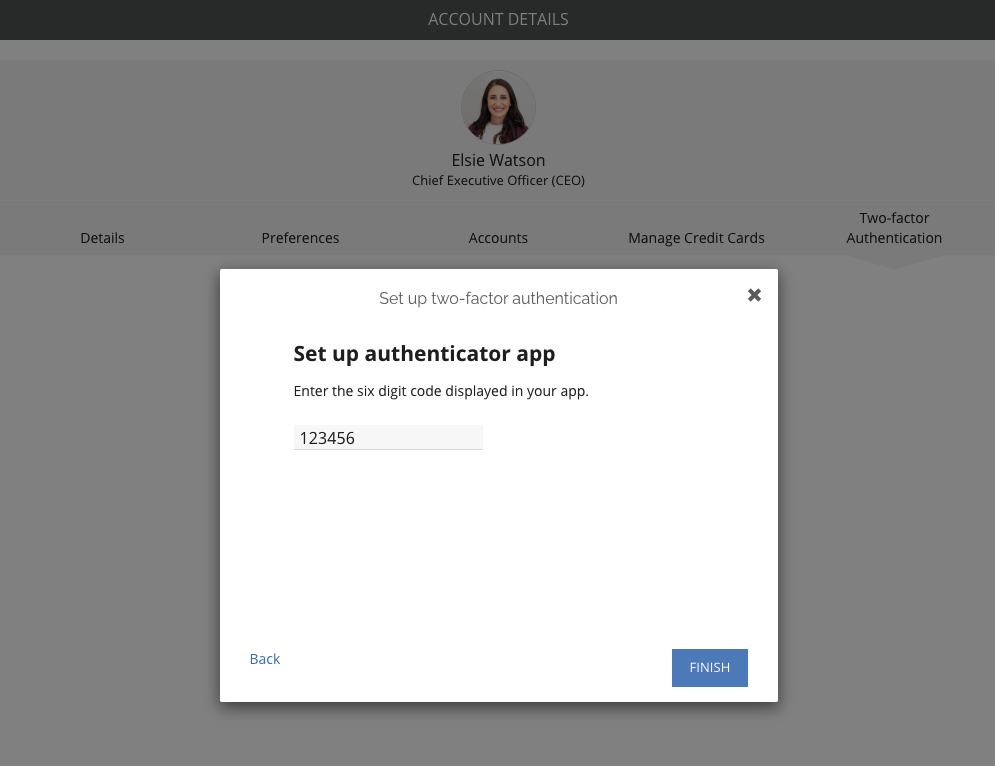Viewport: 995px width, 766px height.
Task: Click the ACCOUNT DETAILS header title
Action: (498, 19)
